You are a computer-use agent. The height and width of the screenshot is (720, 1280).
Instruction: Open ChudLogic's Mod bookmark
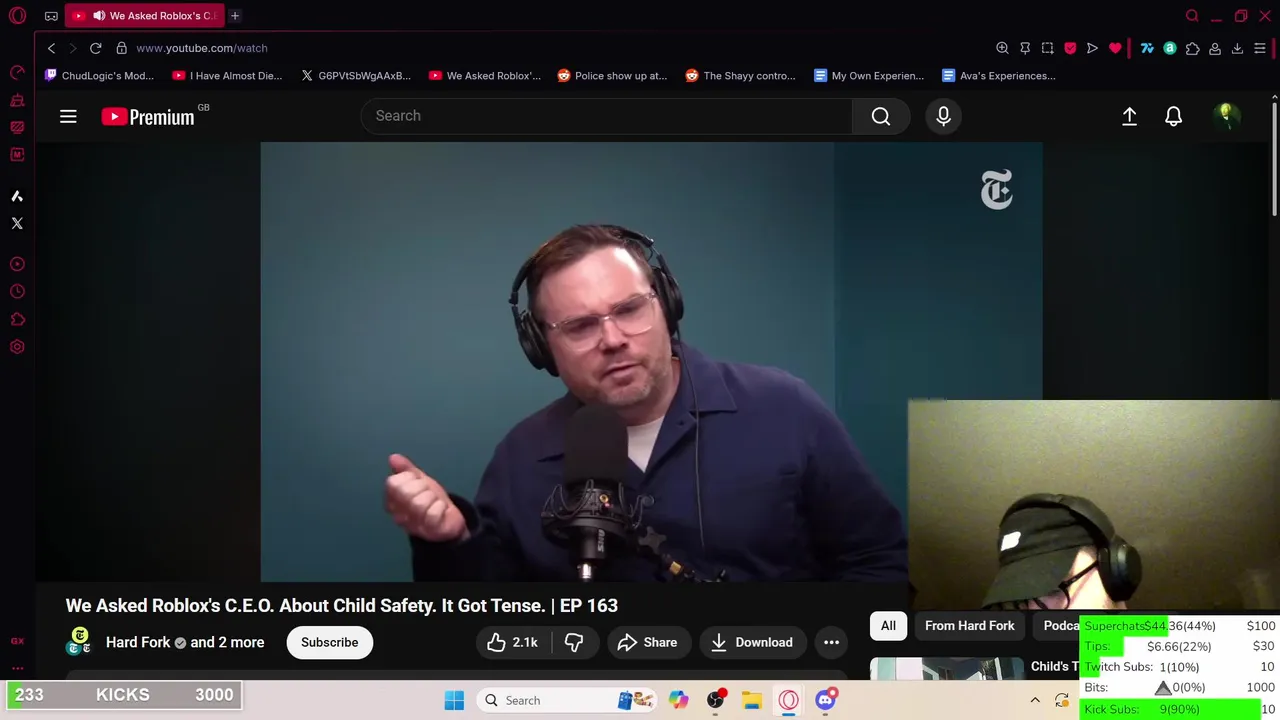(100, 76)
